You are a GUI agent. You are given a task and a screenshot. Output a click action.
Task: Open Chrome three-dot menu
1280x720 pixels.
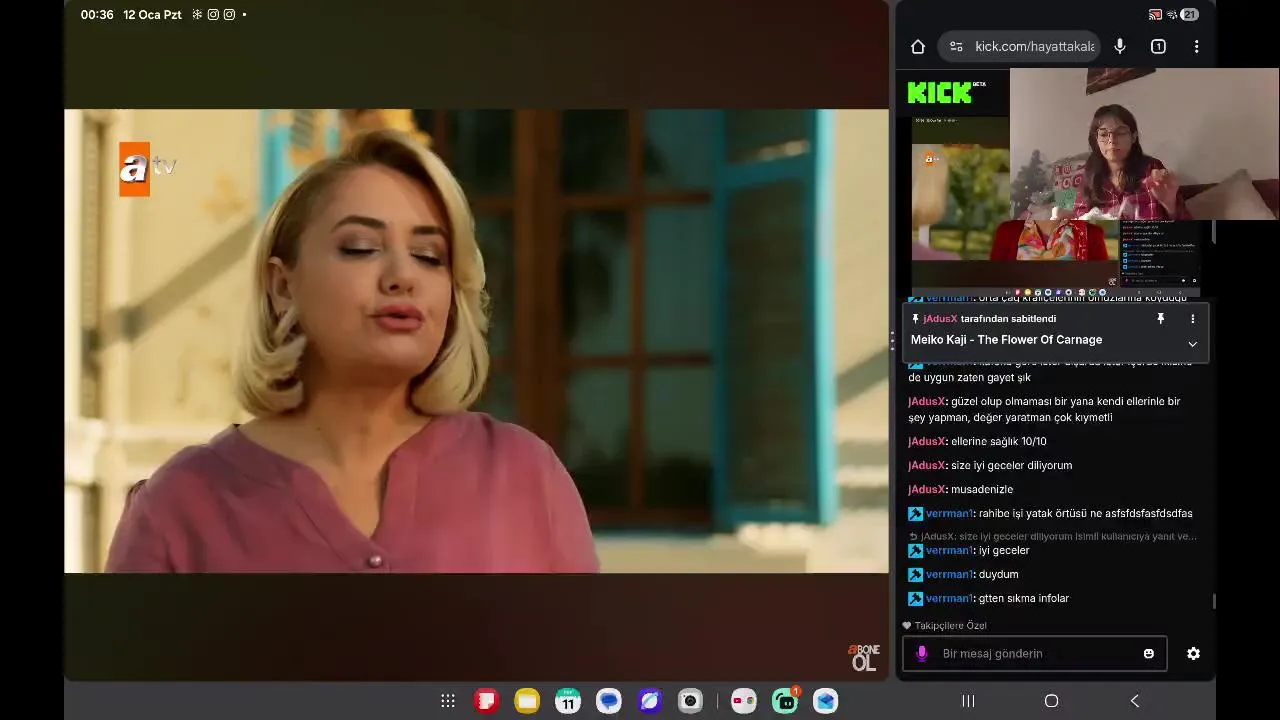(1196, 46)
